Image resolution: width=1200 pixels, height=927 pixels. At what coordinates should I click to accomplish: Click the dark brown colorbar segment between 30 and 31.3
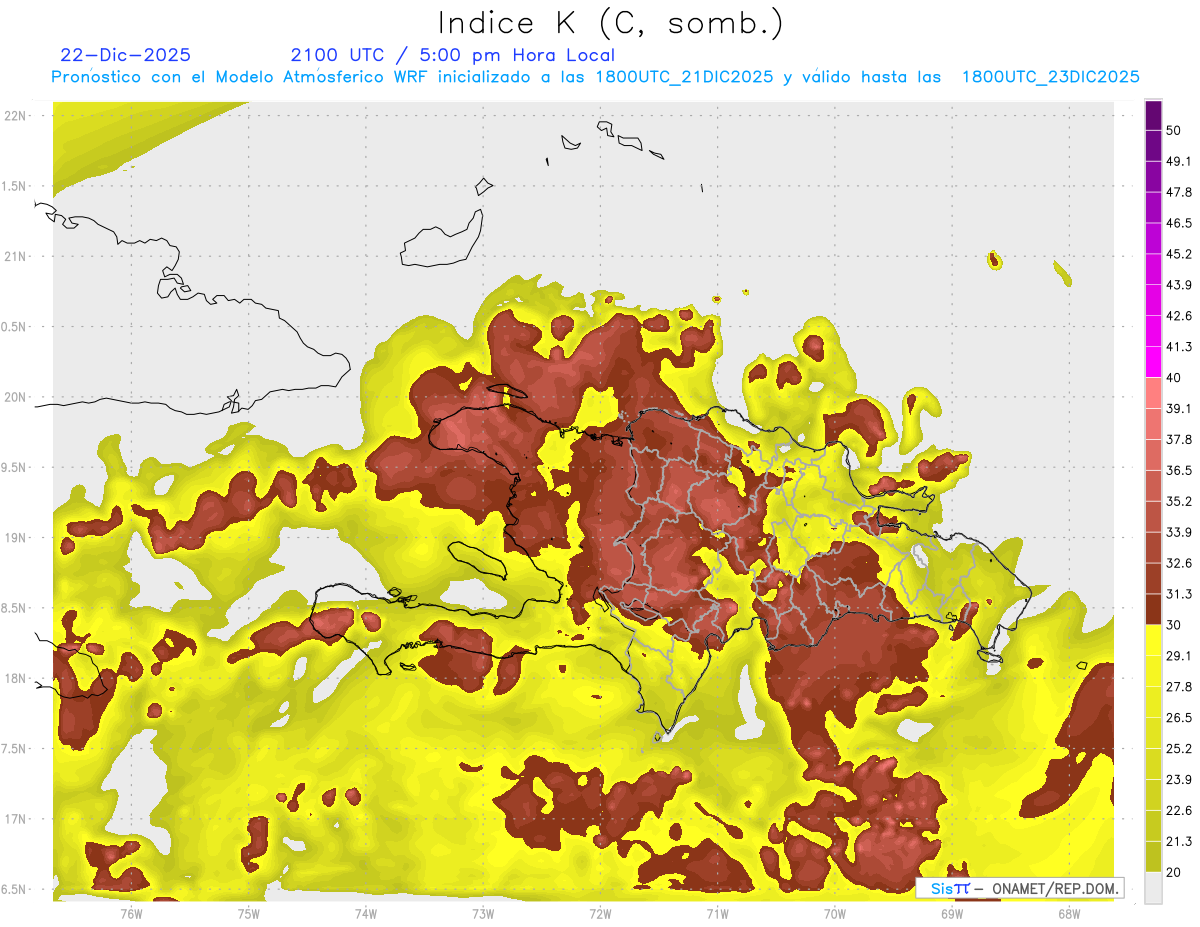(1153, 609)
